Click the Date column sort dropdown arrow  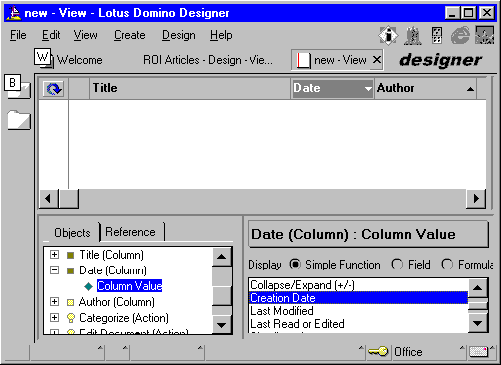[368, 89]
